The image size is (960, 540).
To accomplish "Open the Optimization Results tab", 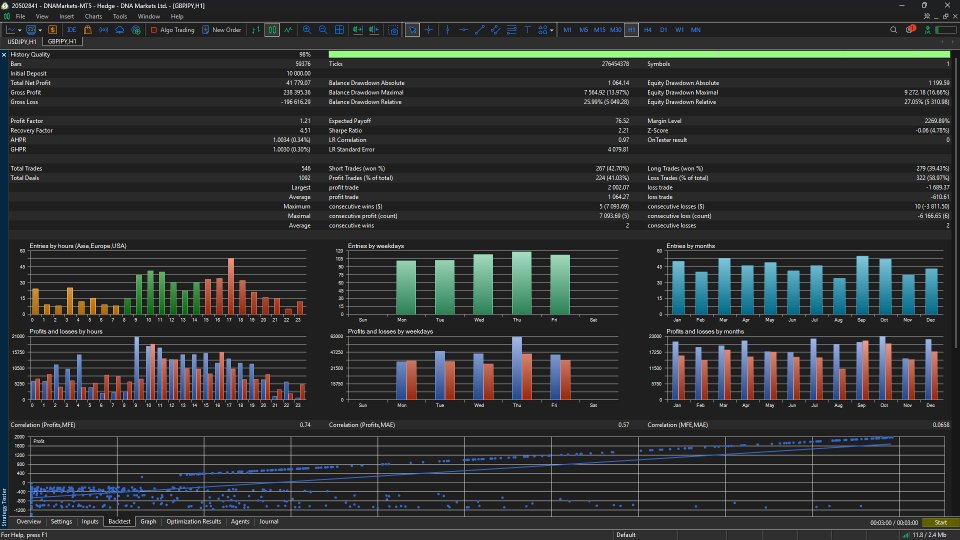I will (x=193, y=522).
